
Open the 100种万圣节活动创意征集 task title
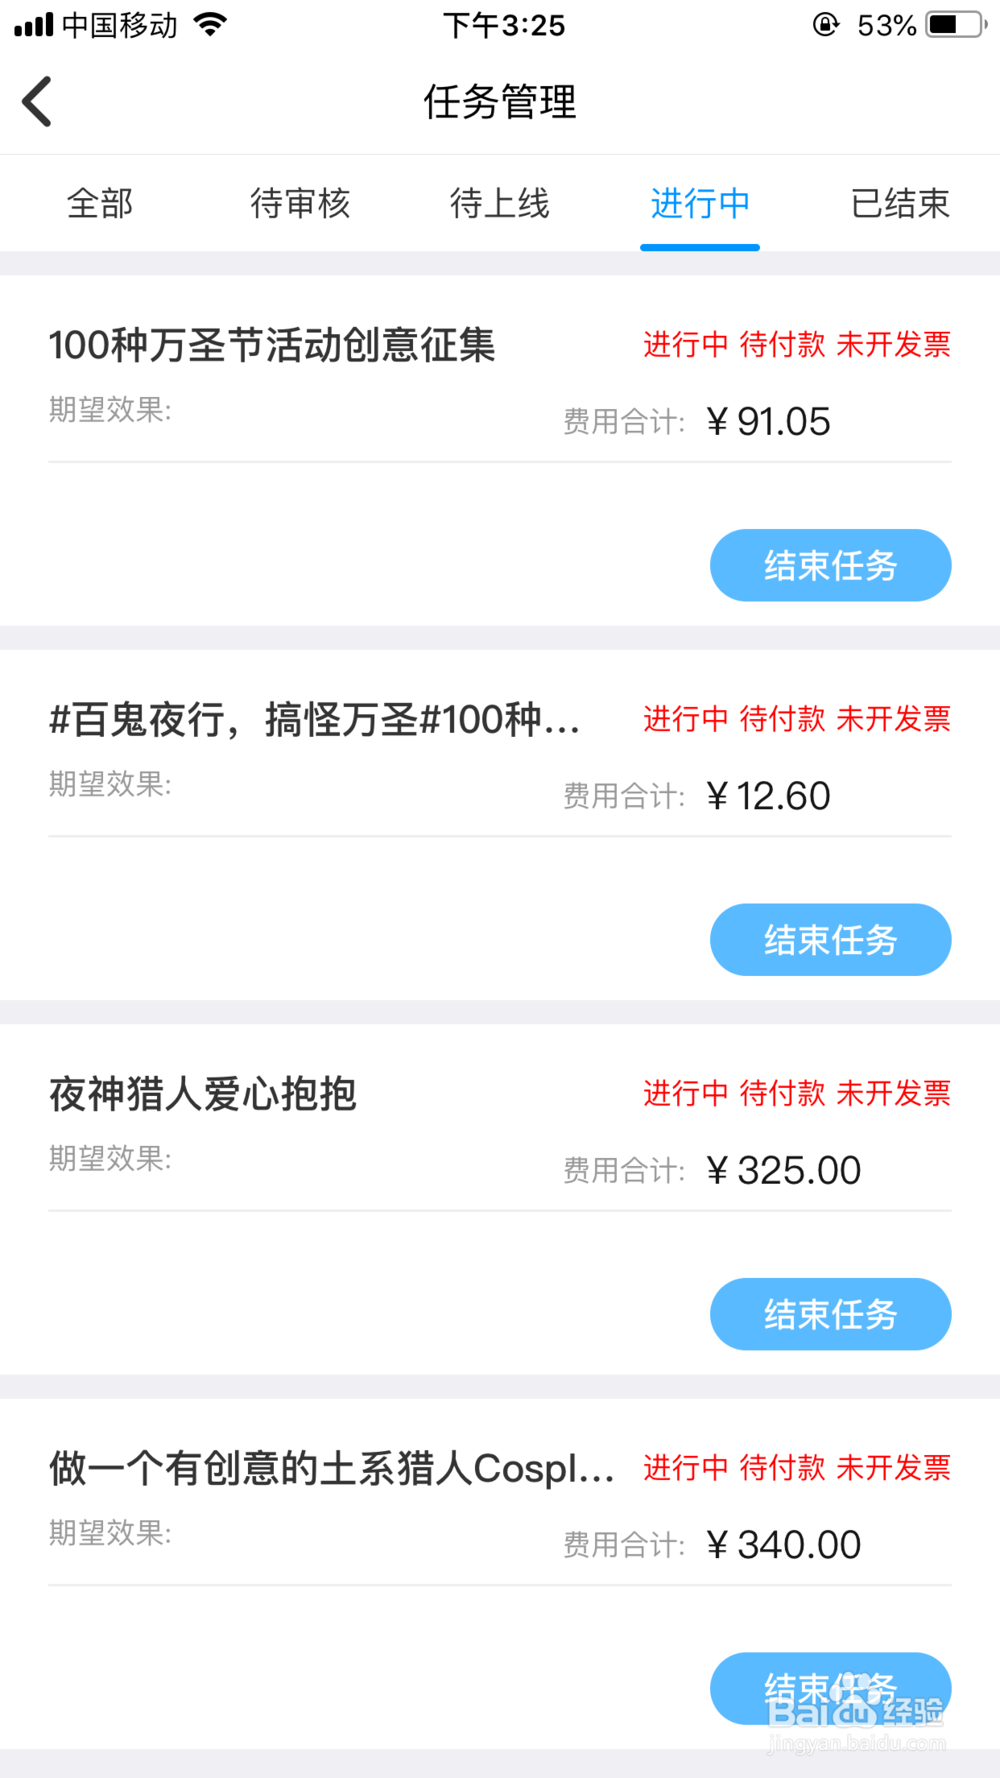(x=272, y=346)
